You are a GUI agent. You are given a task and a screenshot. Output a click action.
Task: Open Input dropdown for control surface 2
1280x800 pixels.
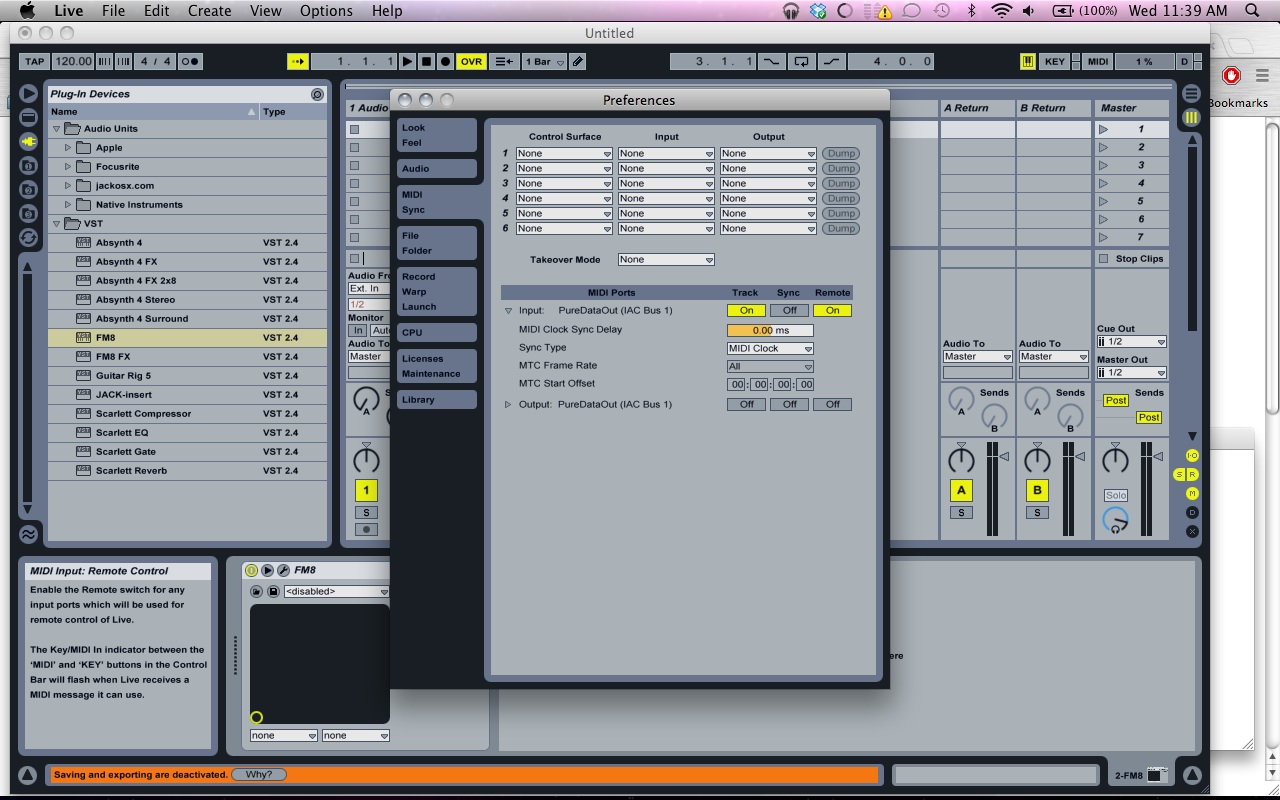coord(666,169)
